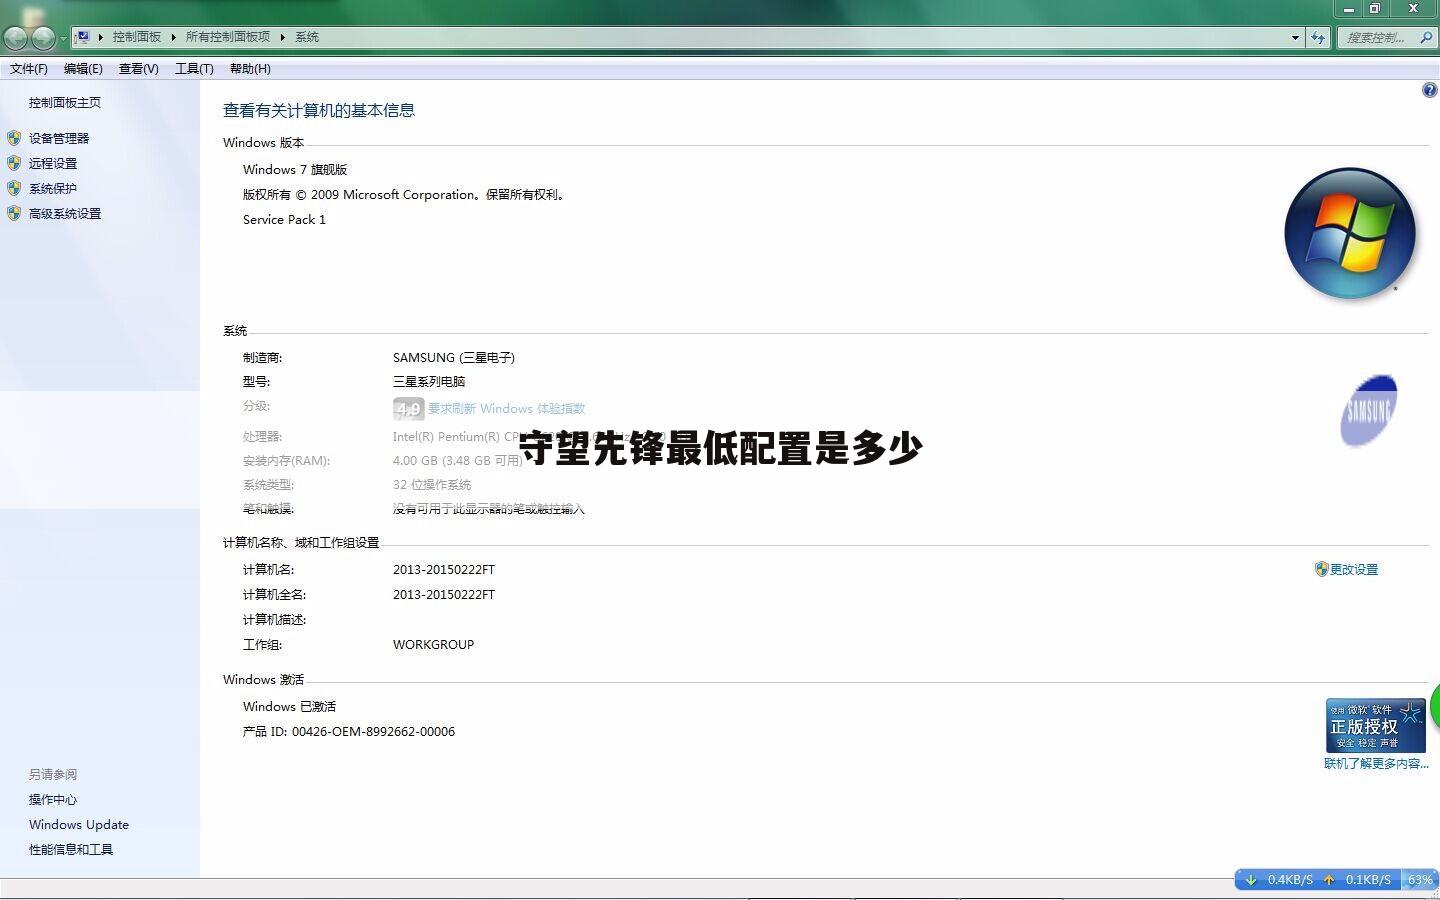
Task: Open 性能信息和工具 link
Action: click(71, 850)
